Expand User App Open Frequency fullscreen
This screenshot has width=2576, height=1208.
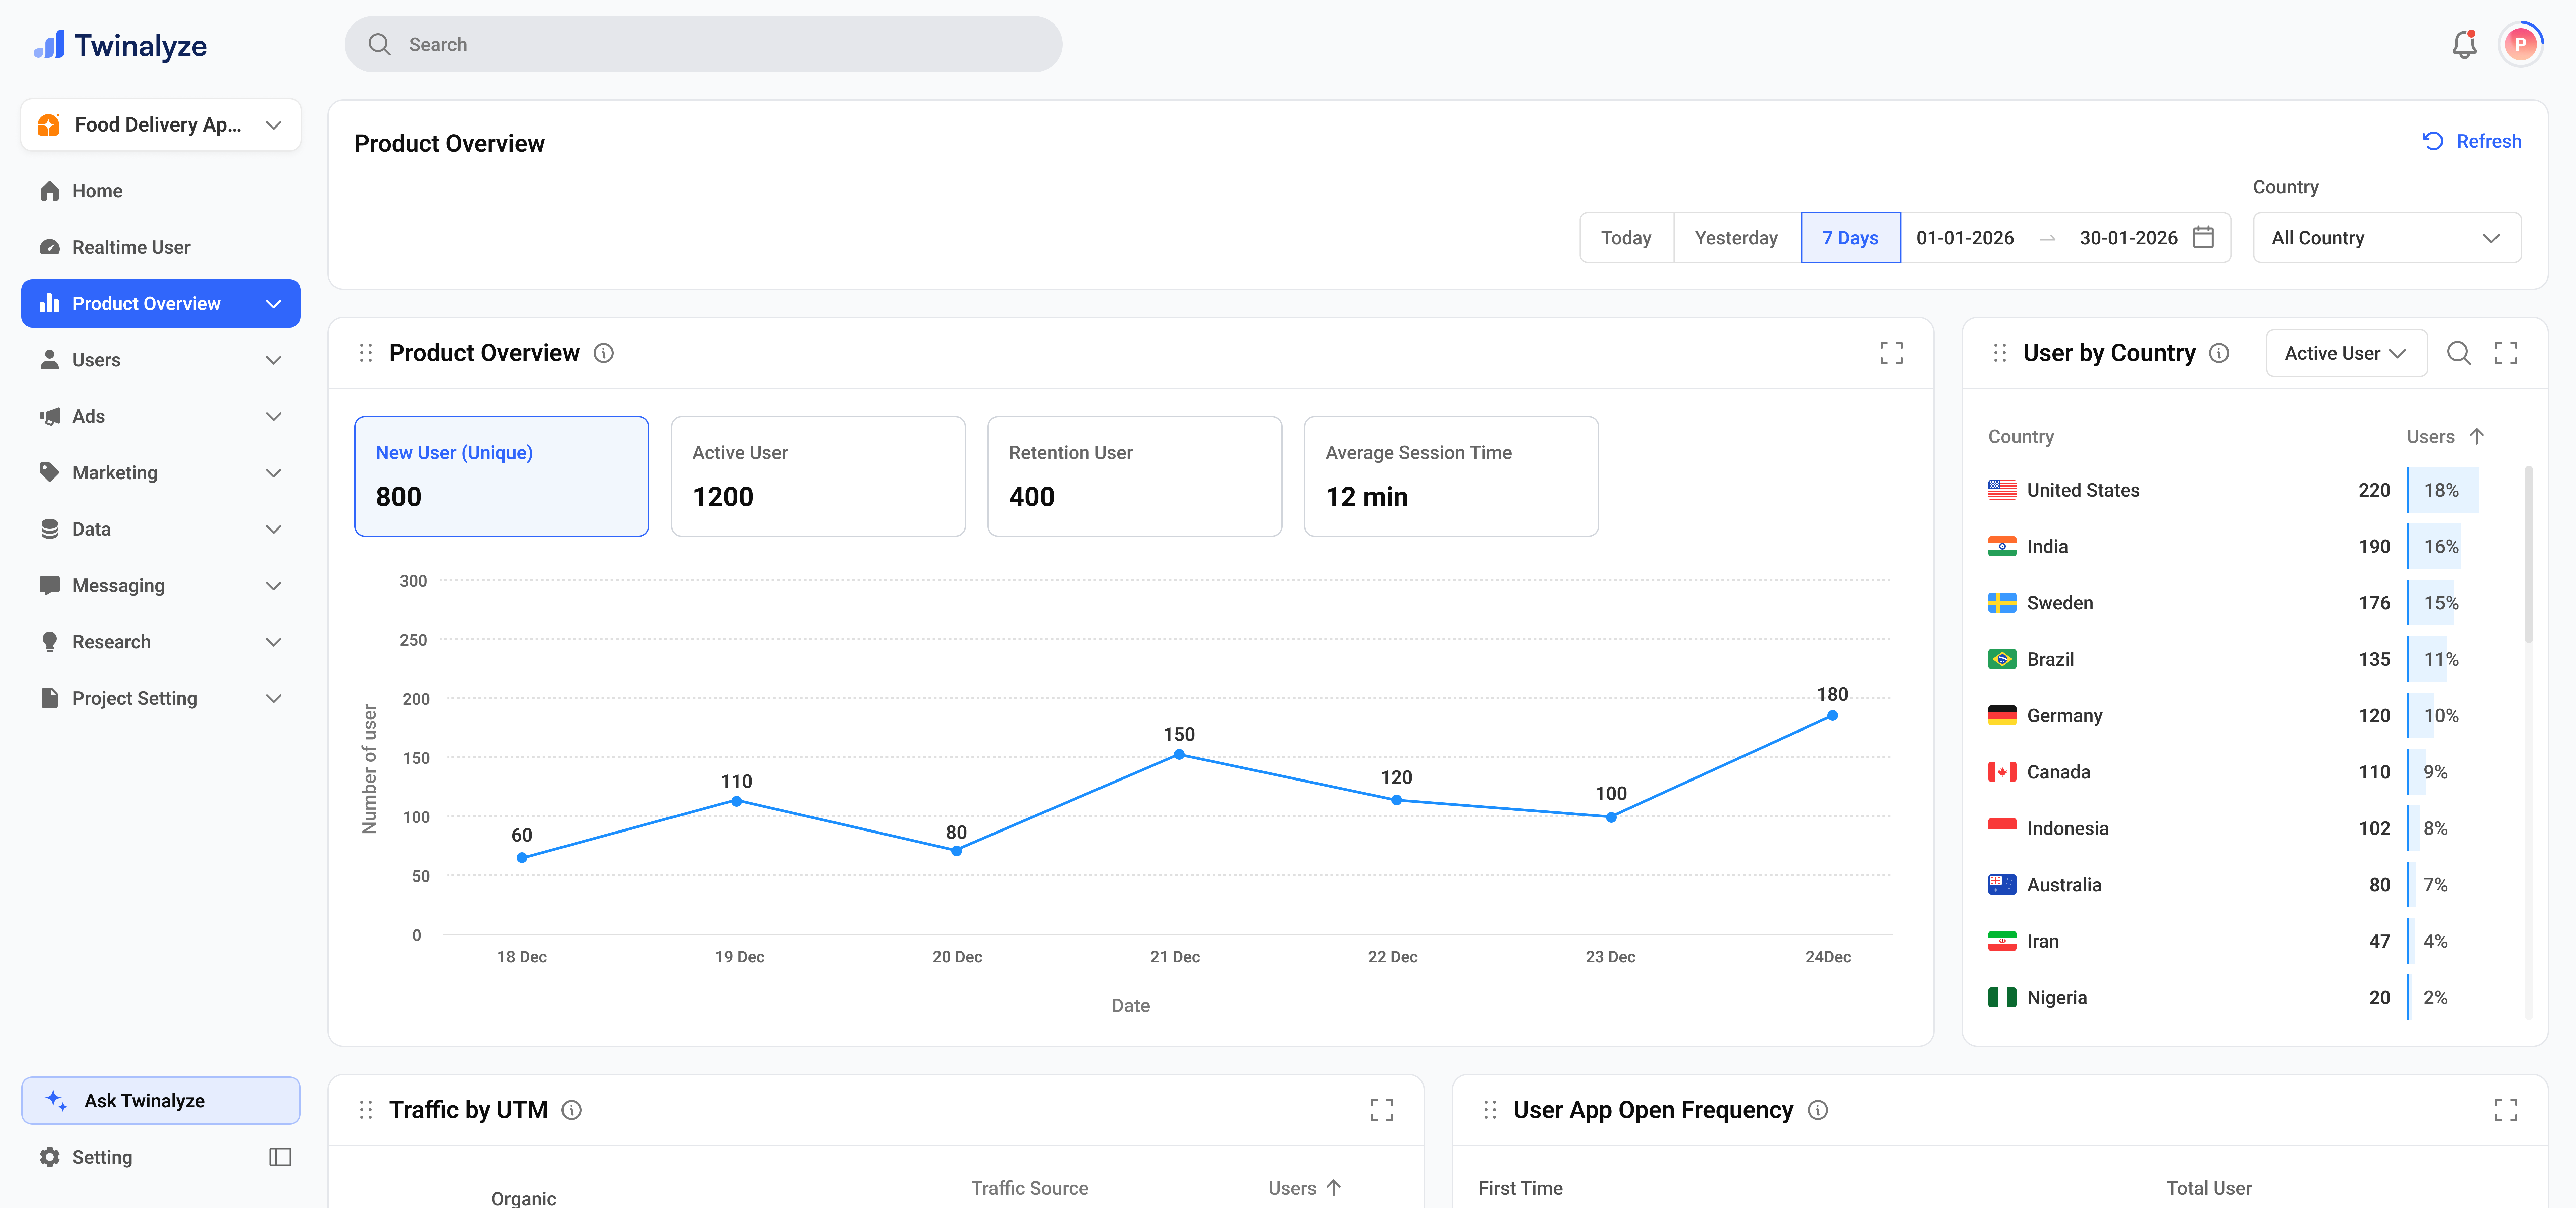(2506, 1110)
